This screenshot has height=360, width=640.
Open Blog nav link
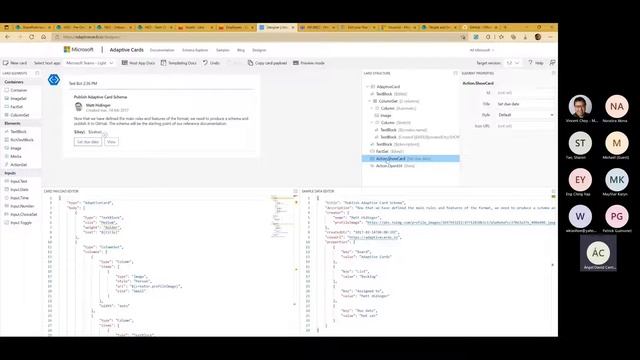(241, 50)
